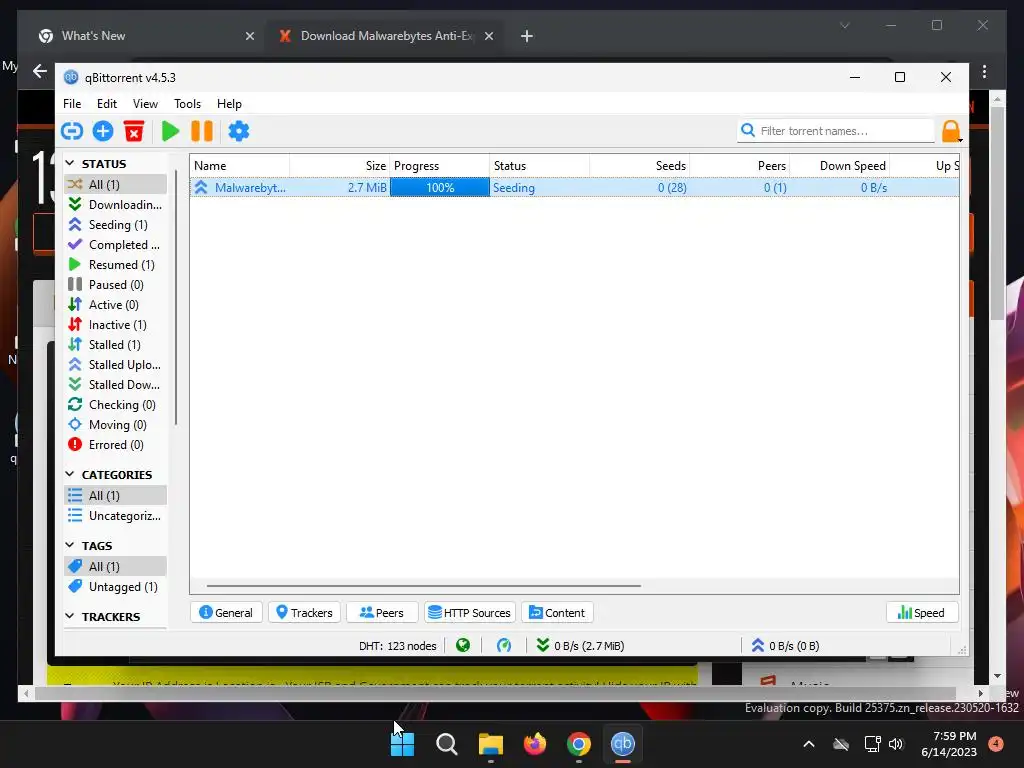The height and width of the screenshot is (768, 1024).
Task: Open the Help menu
Action: pos(229,104)
